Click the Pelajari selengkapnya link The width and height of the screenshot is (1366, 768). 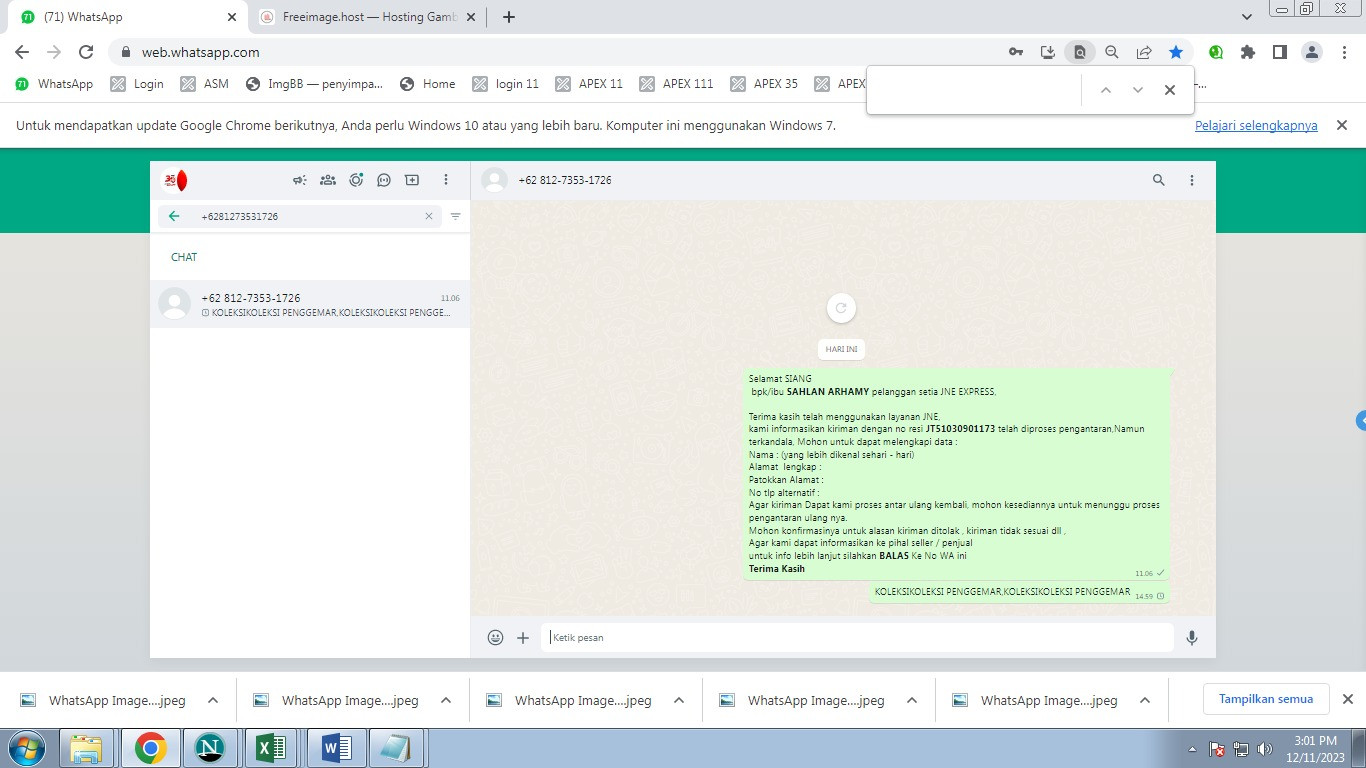[1256, 126]
